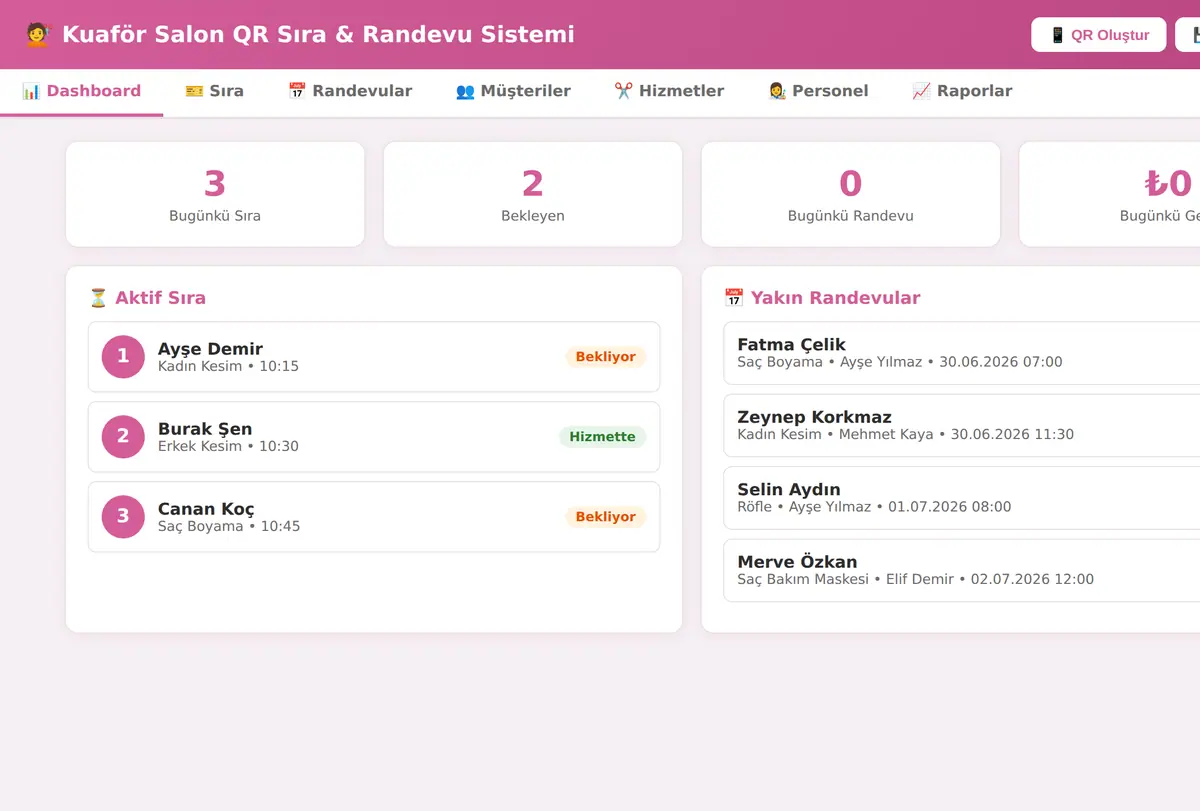Open the Dashboard tab
Screen dimensions: 1200x811
coord(81,91)
